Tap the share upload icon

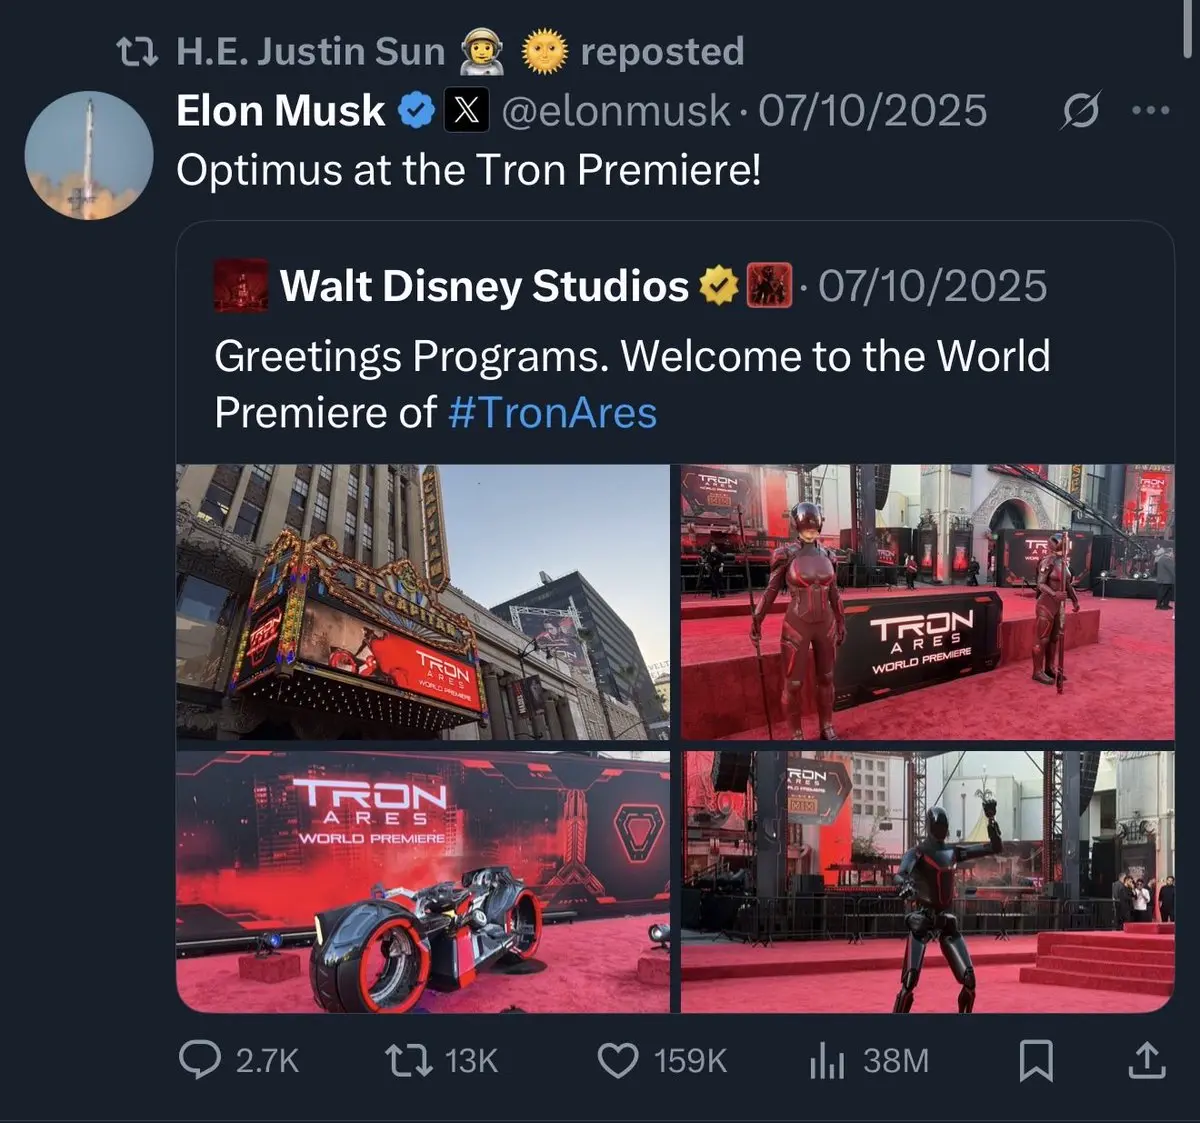tap(1147, 1060)
